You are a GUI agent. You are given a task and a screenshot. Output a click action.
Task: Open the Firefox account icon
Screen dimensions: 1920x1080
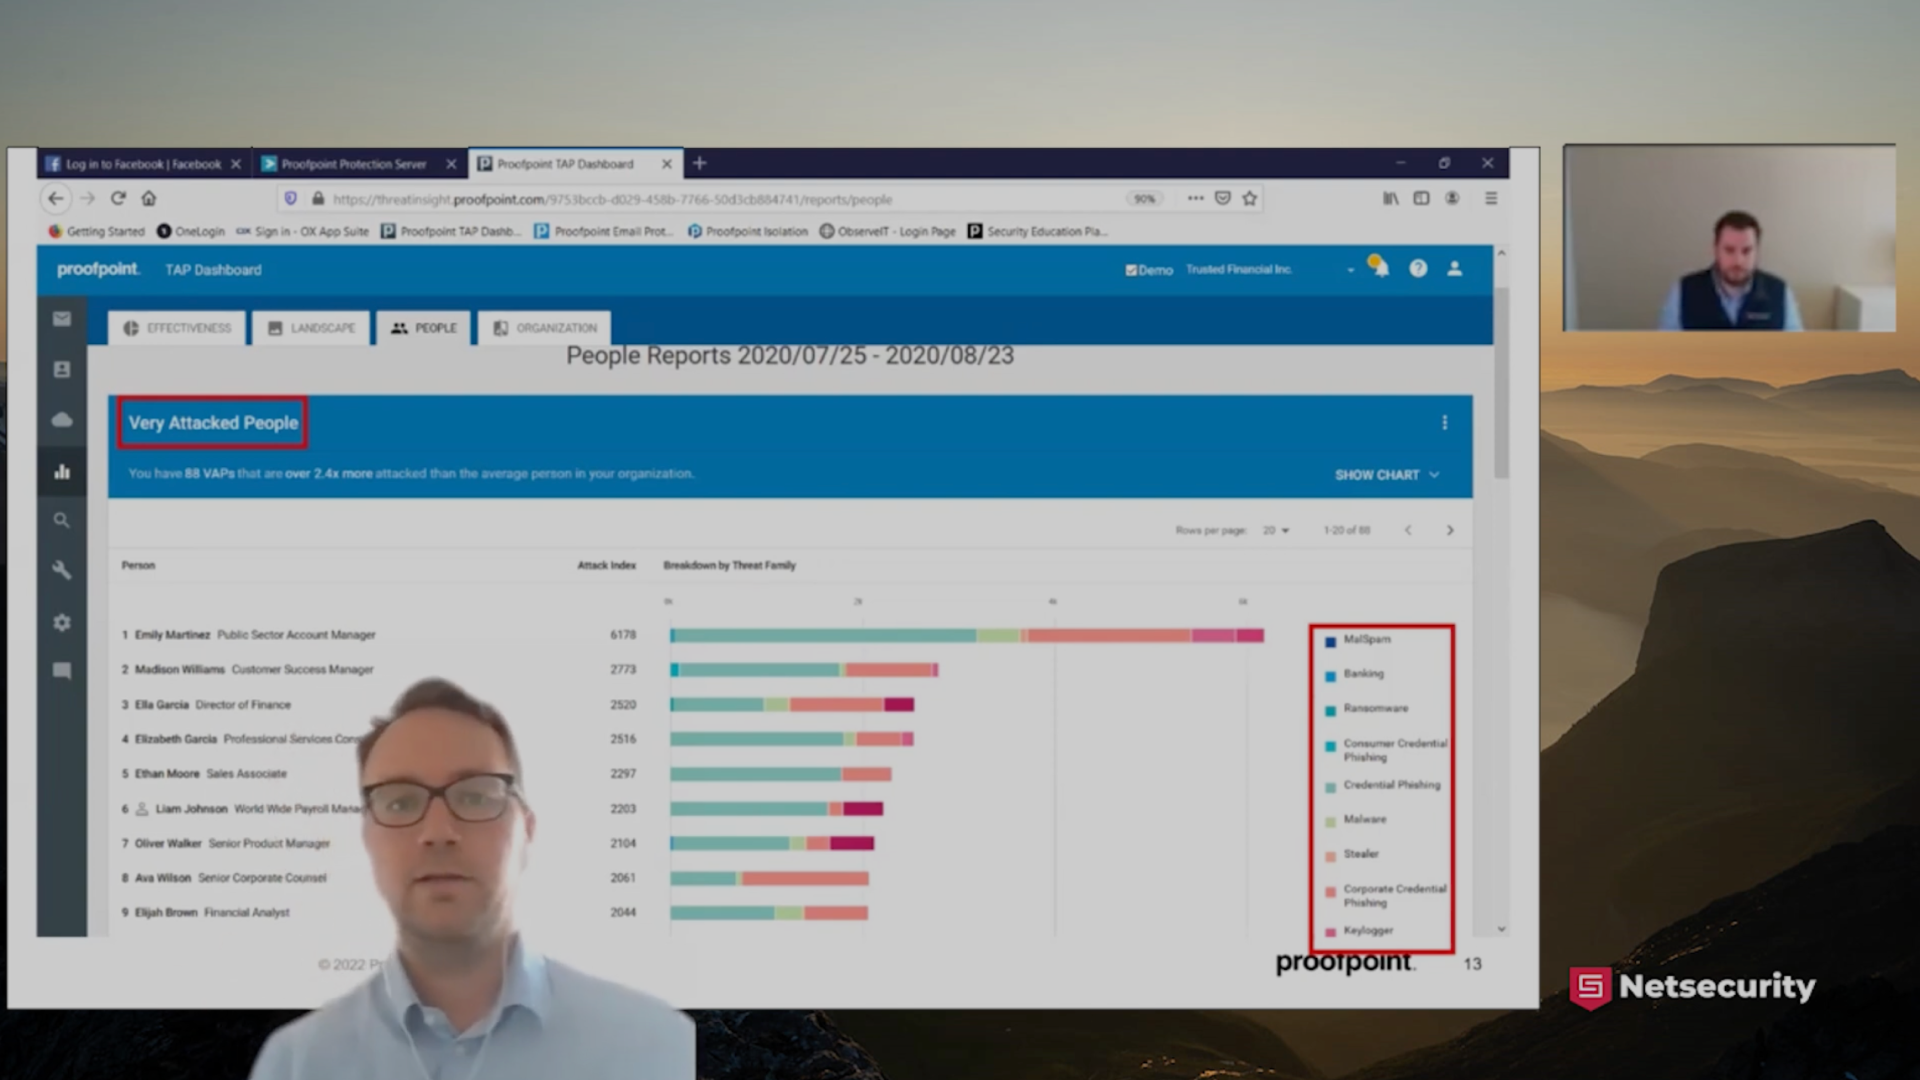[x=1452, y=198]
